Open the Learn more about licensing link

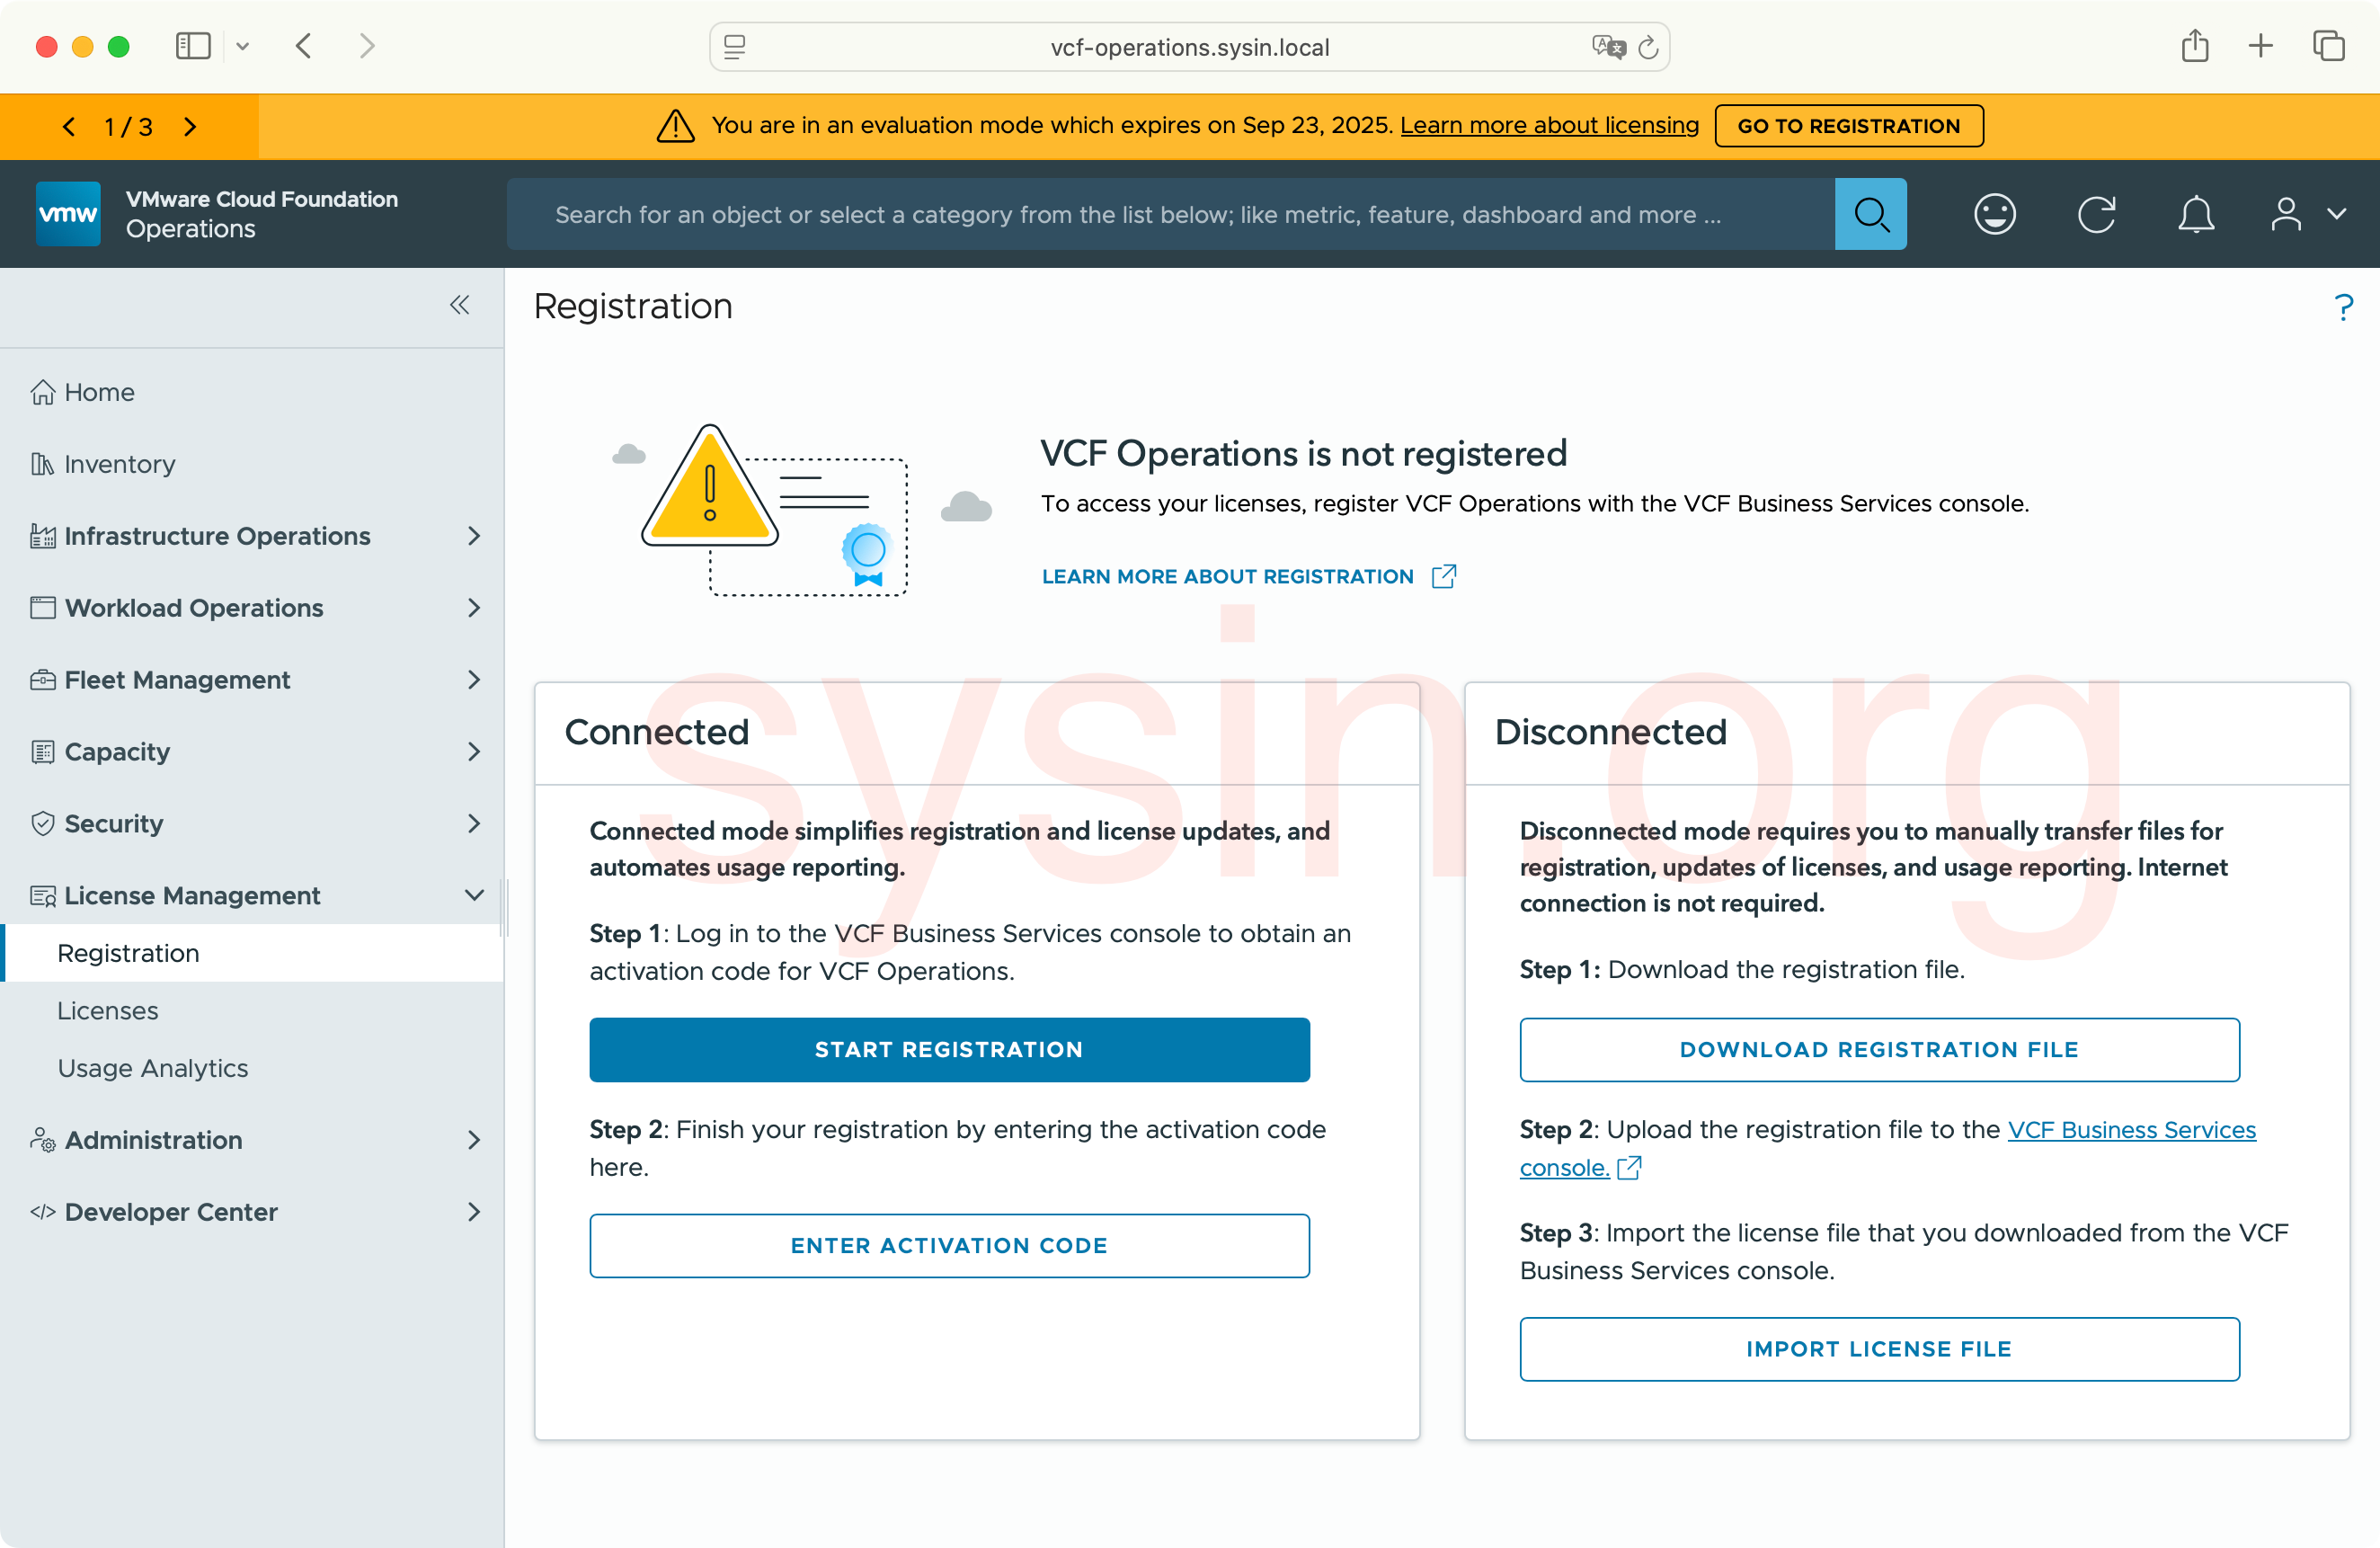[x=1549, y=125]
